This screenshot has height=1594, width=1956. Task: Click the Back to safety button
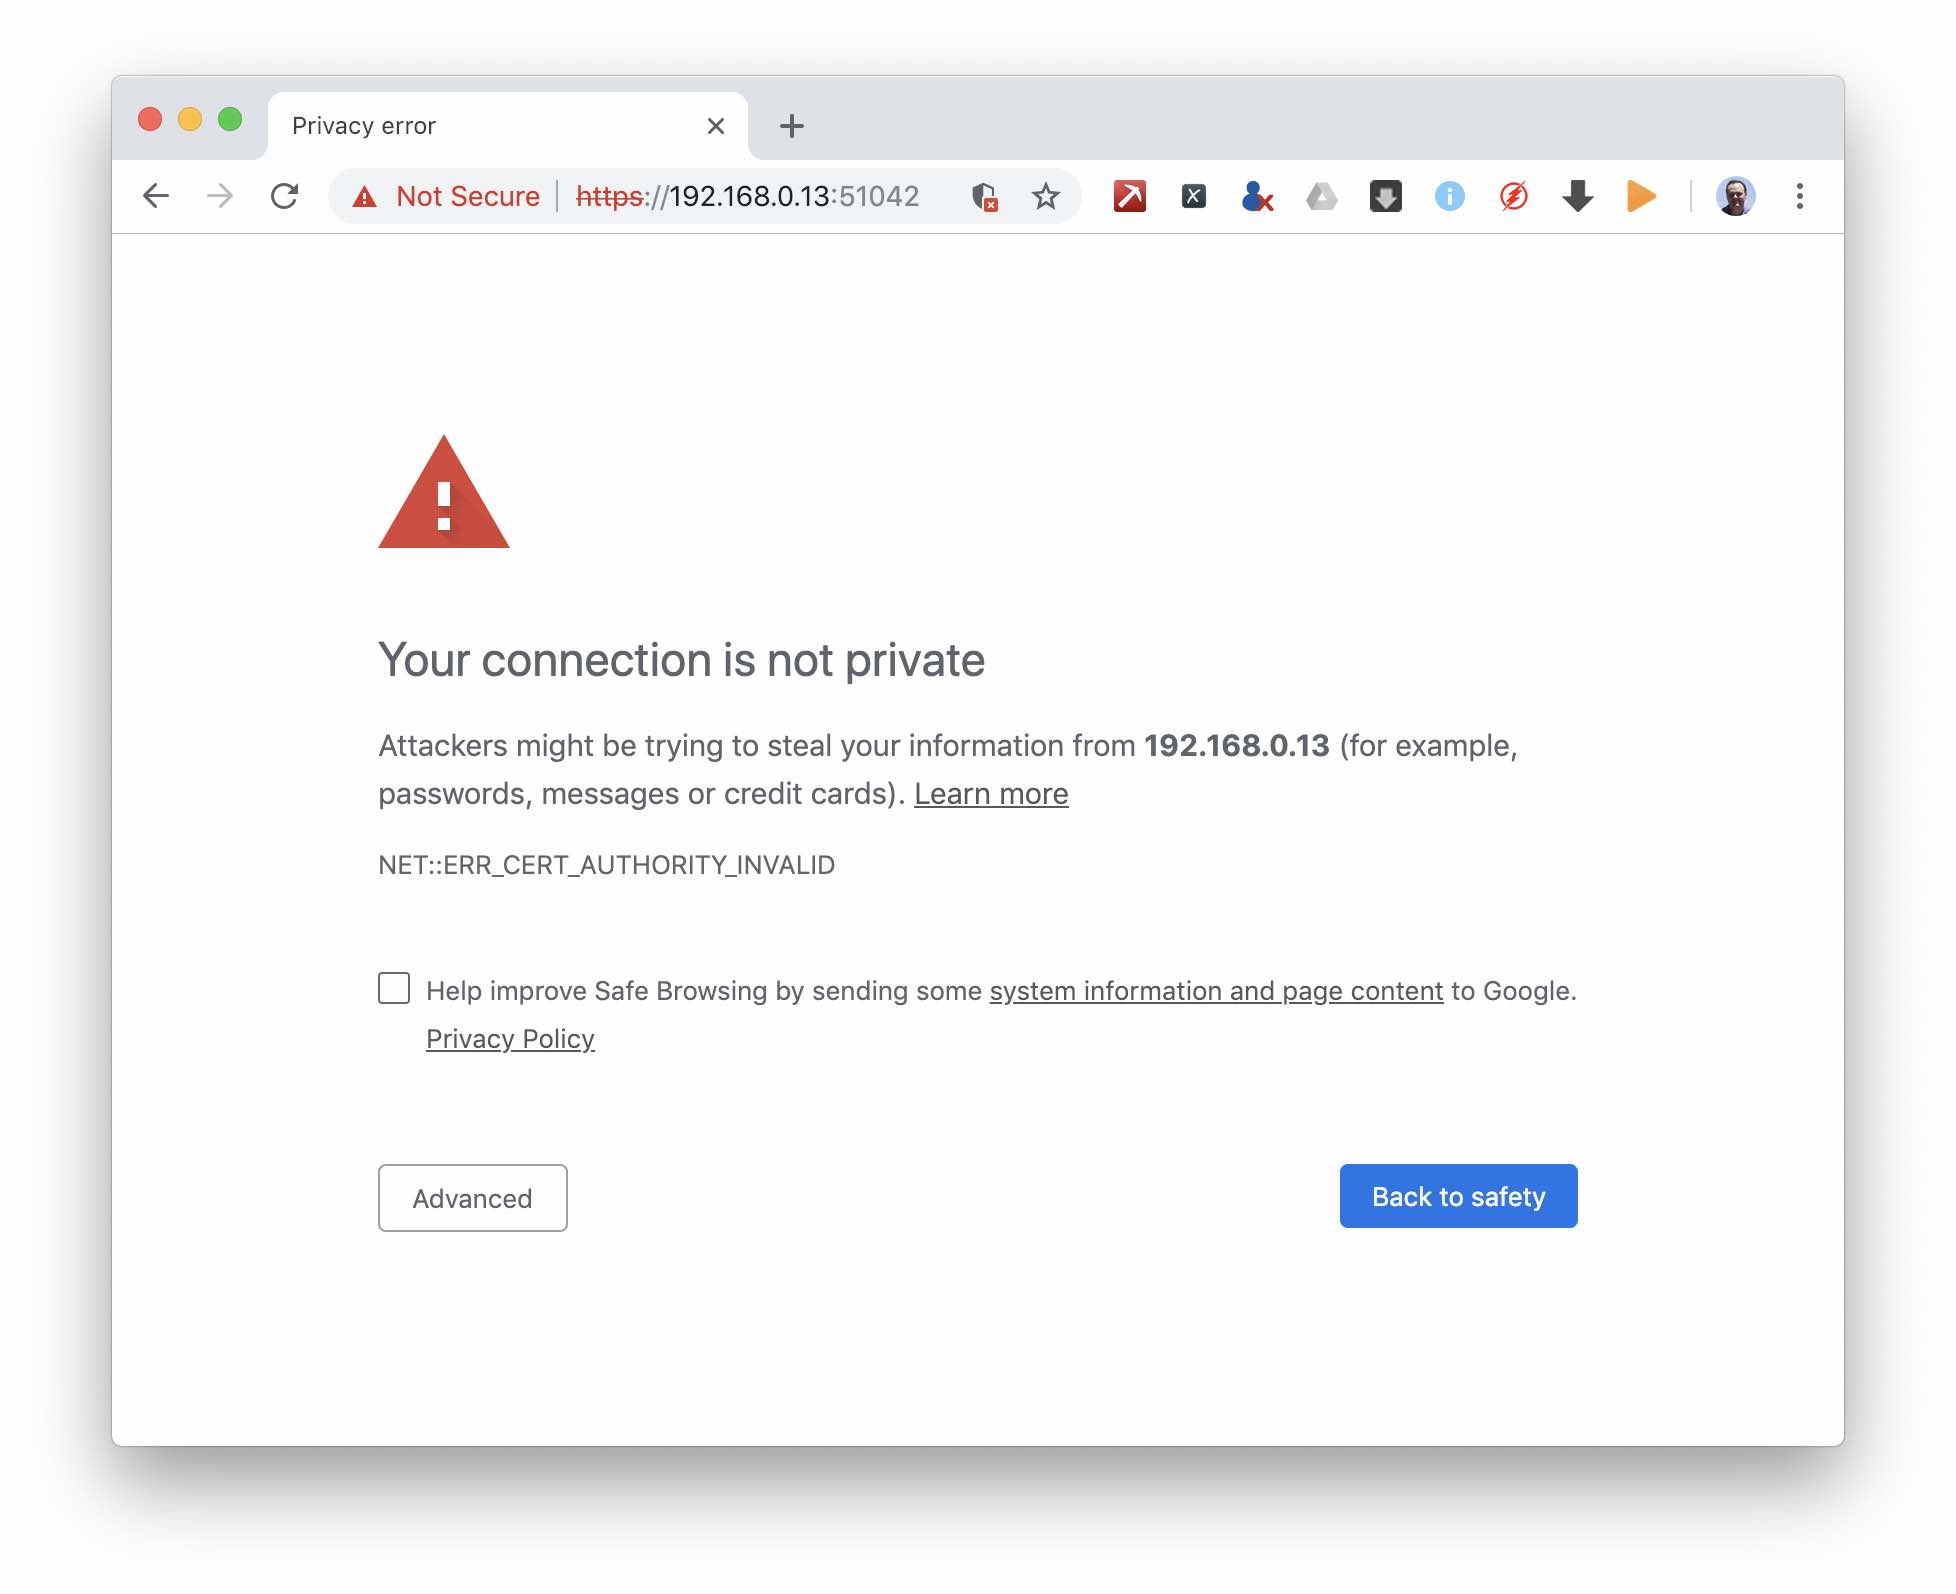1458,1196
